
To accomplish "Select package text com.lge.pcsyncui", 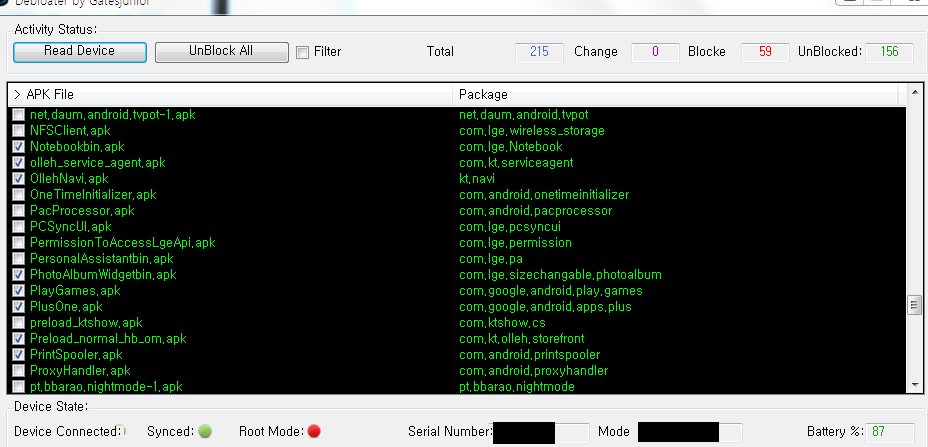I will (x=510, y=226).
